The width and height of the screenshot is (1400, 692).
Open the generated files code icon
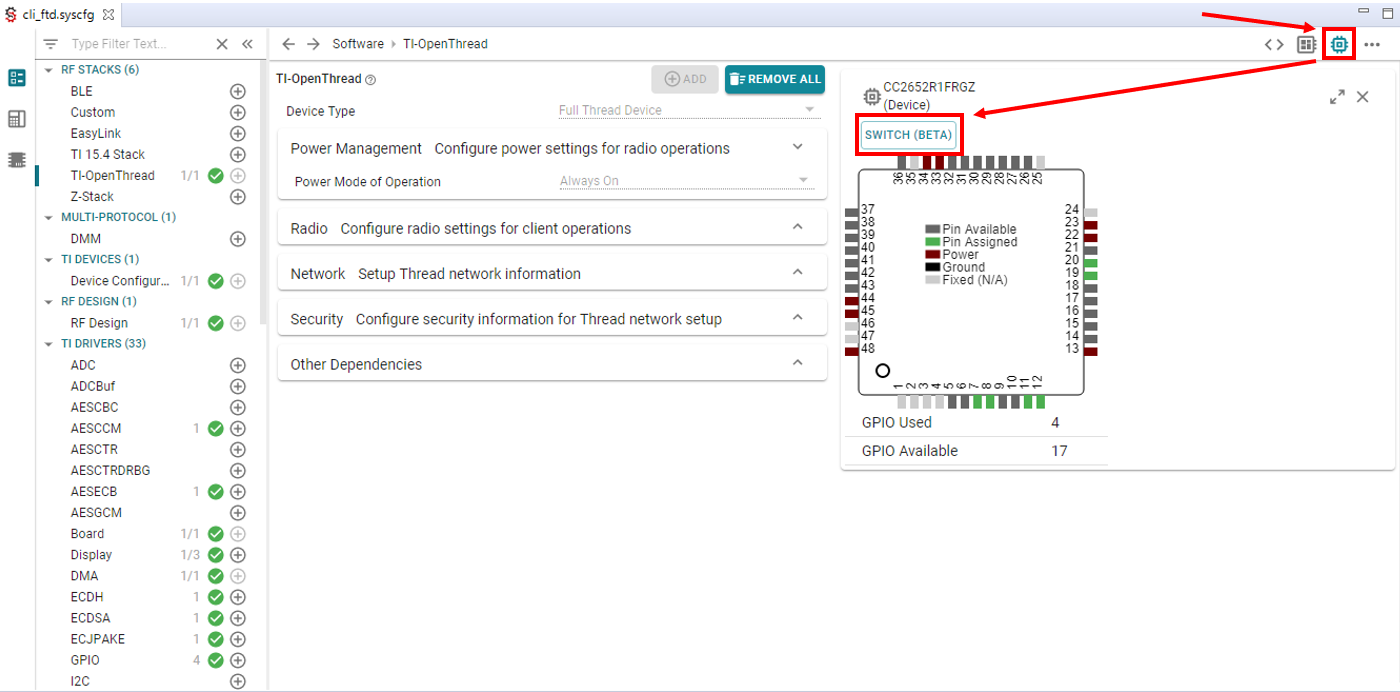point(1274,44)
